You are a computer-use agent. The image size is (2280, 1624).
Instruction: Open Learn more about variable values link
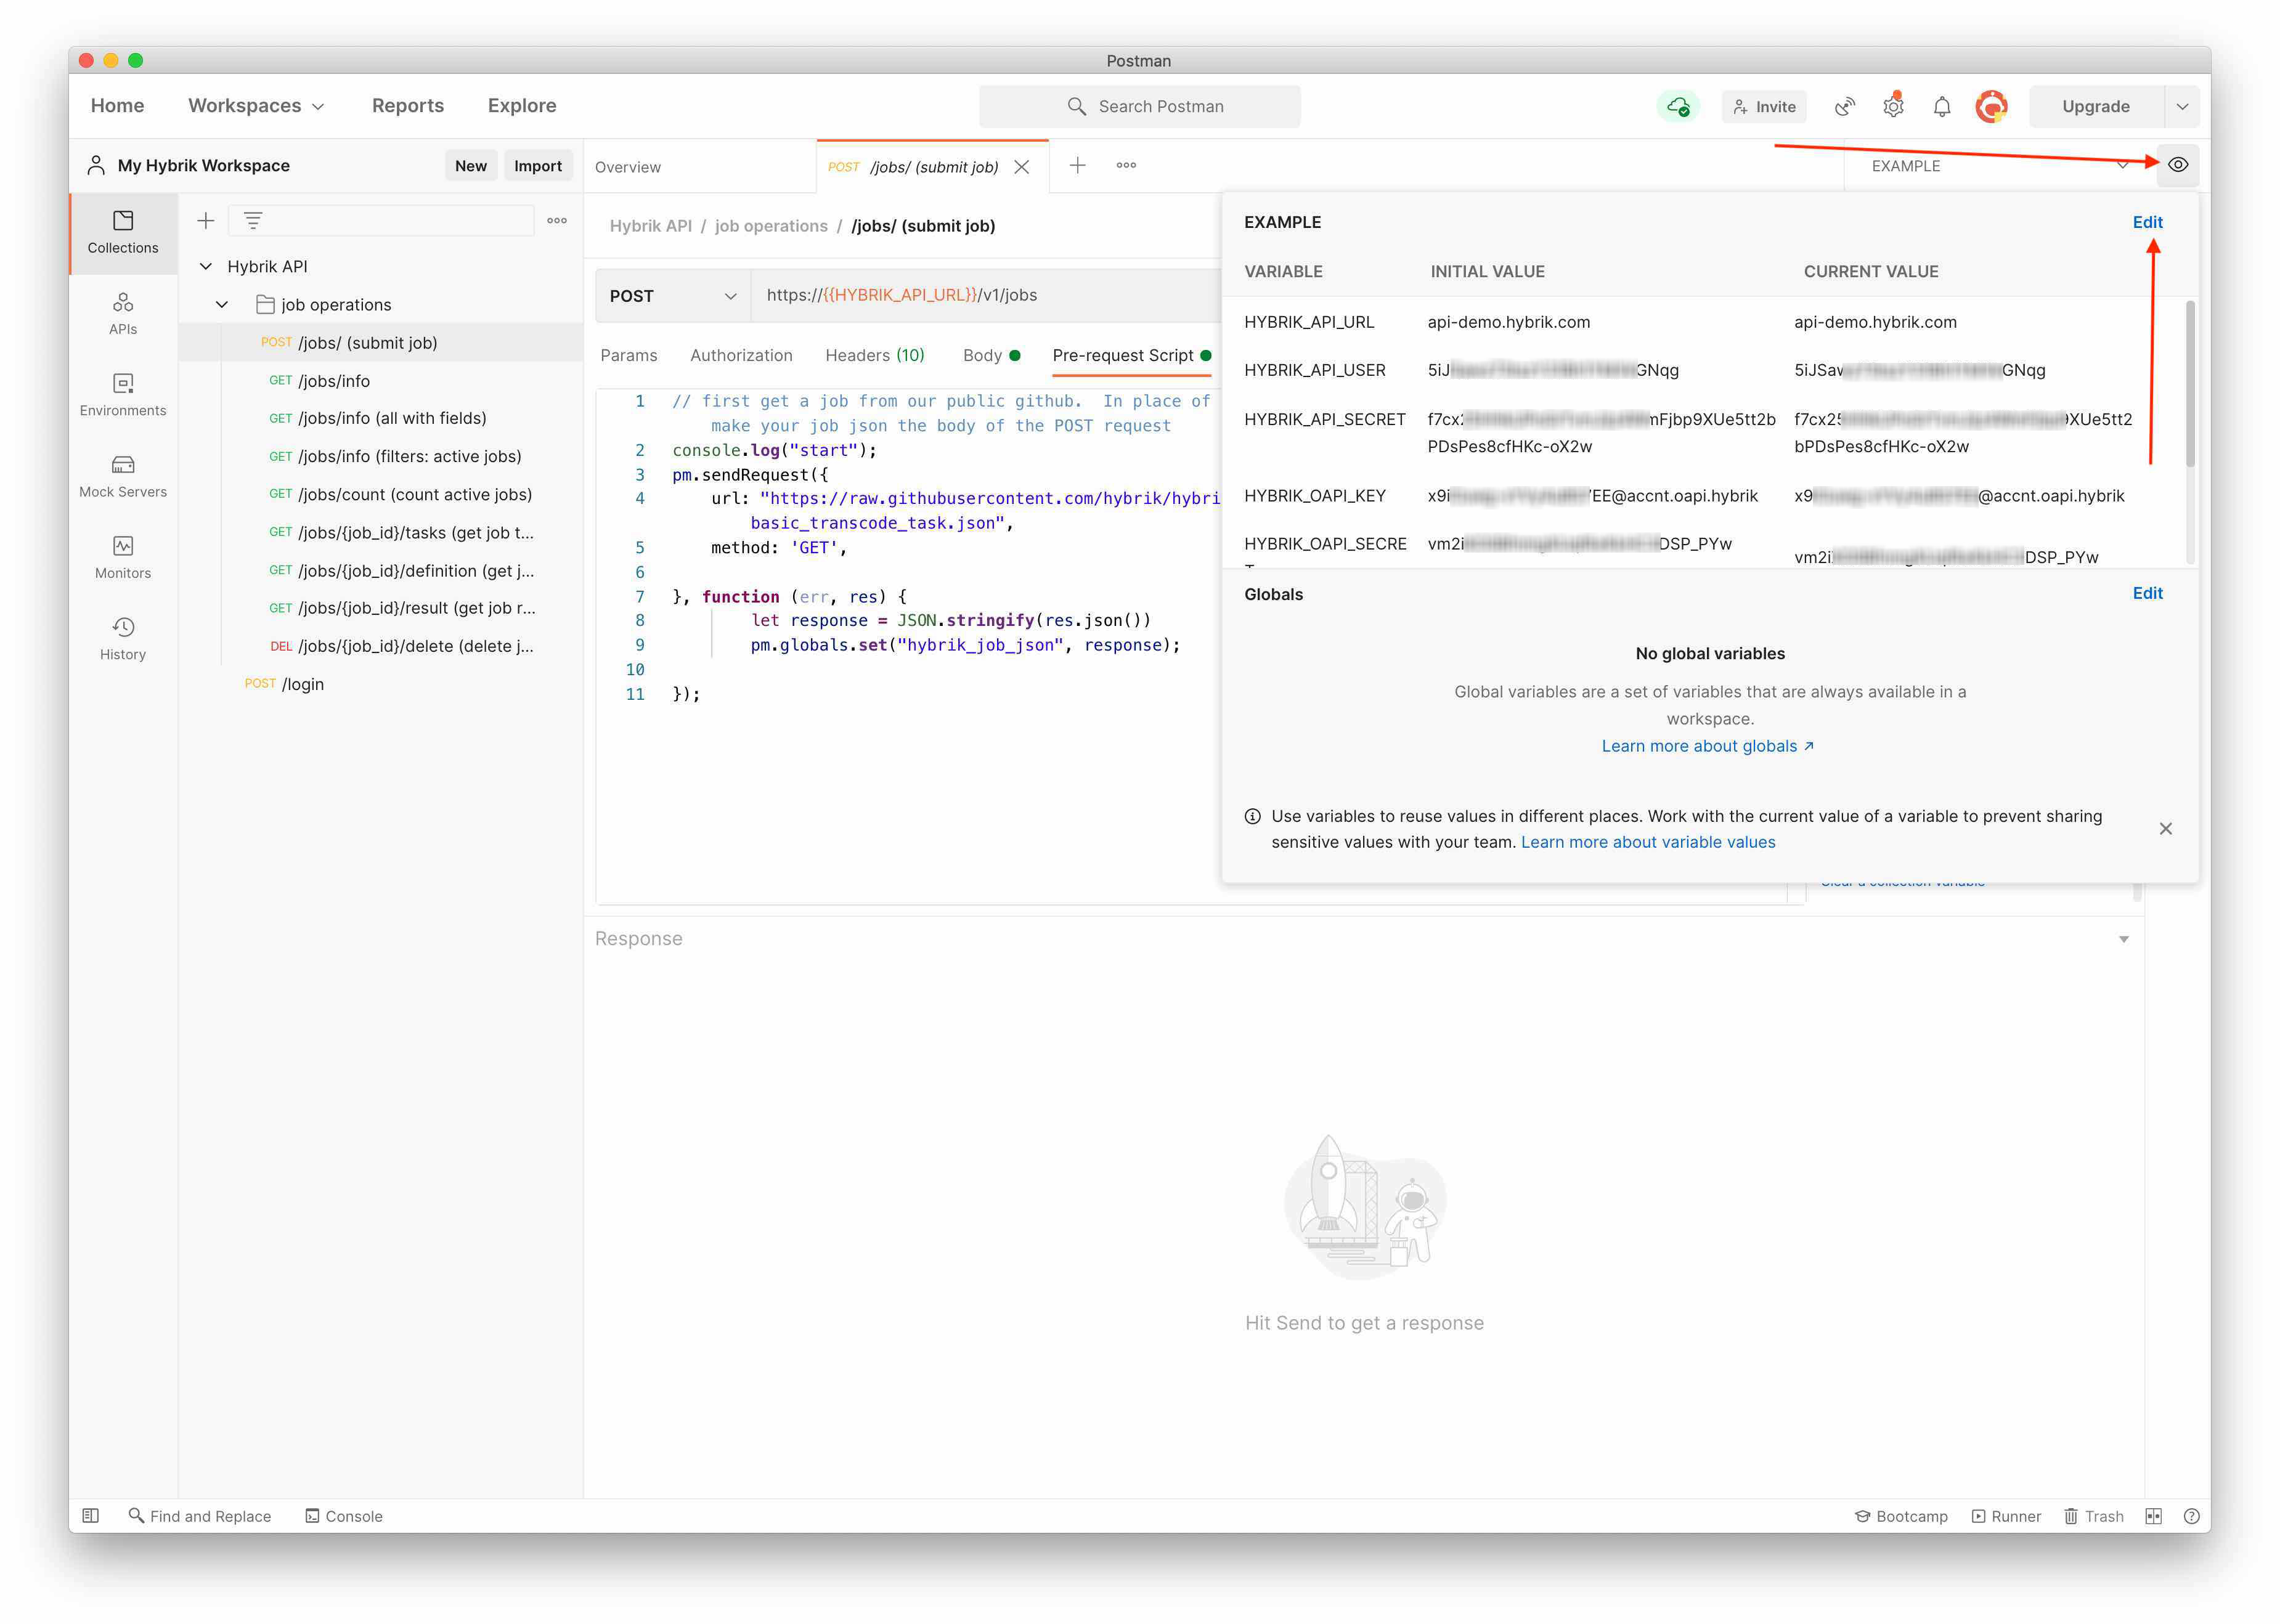click(1648, 843)
